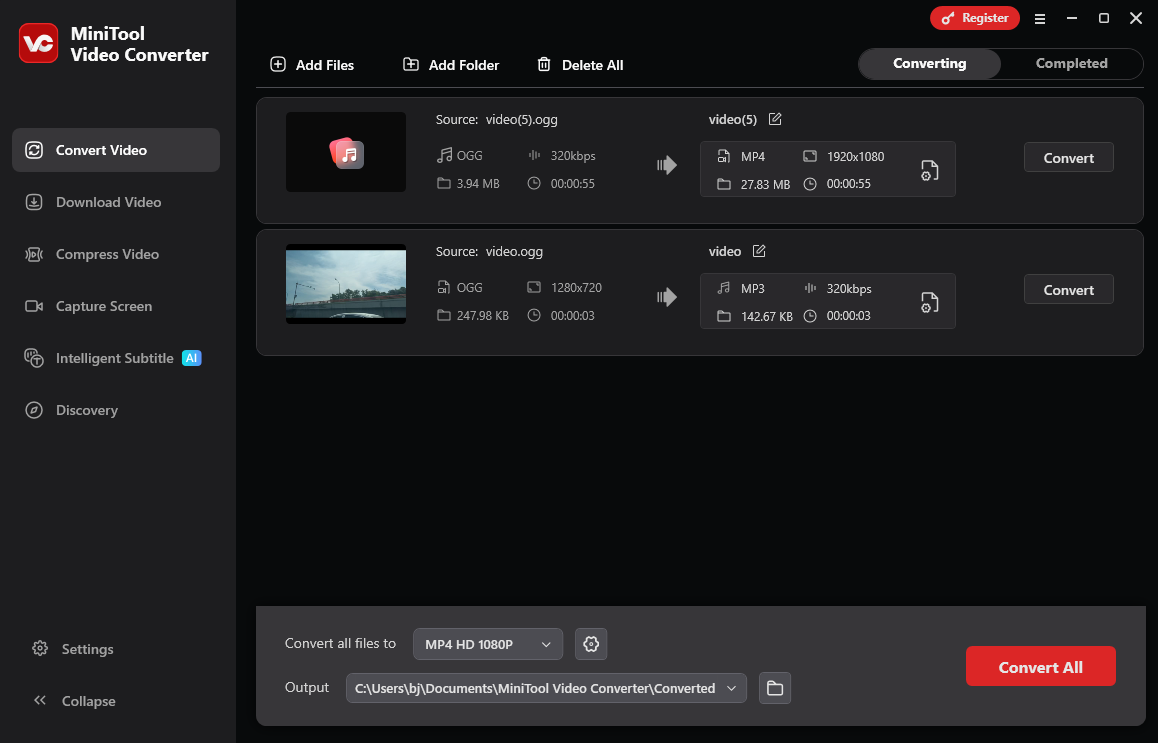Open the hamburger menu near Register

tap(1040, 18)
